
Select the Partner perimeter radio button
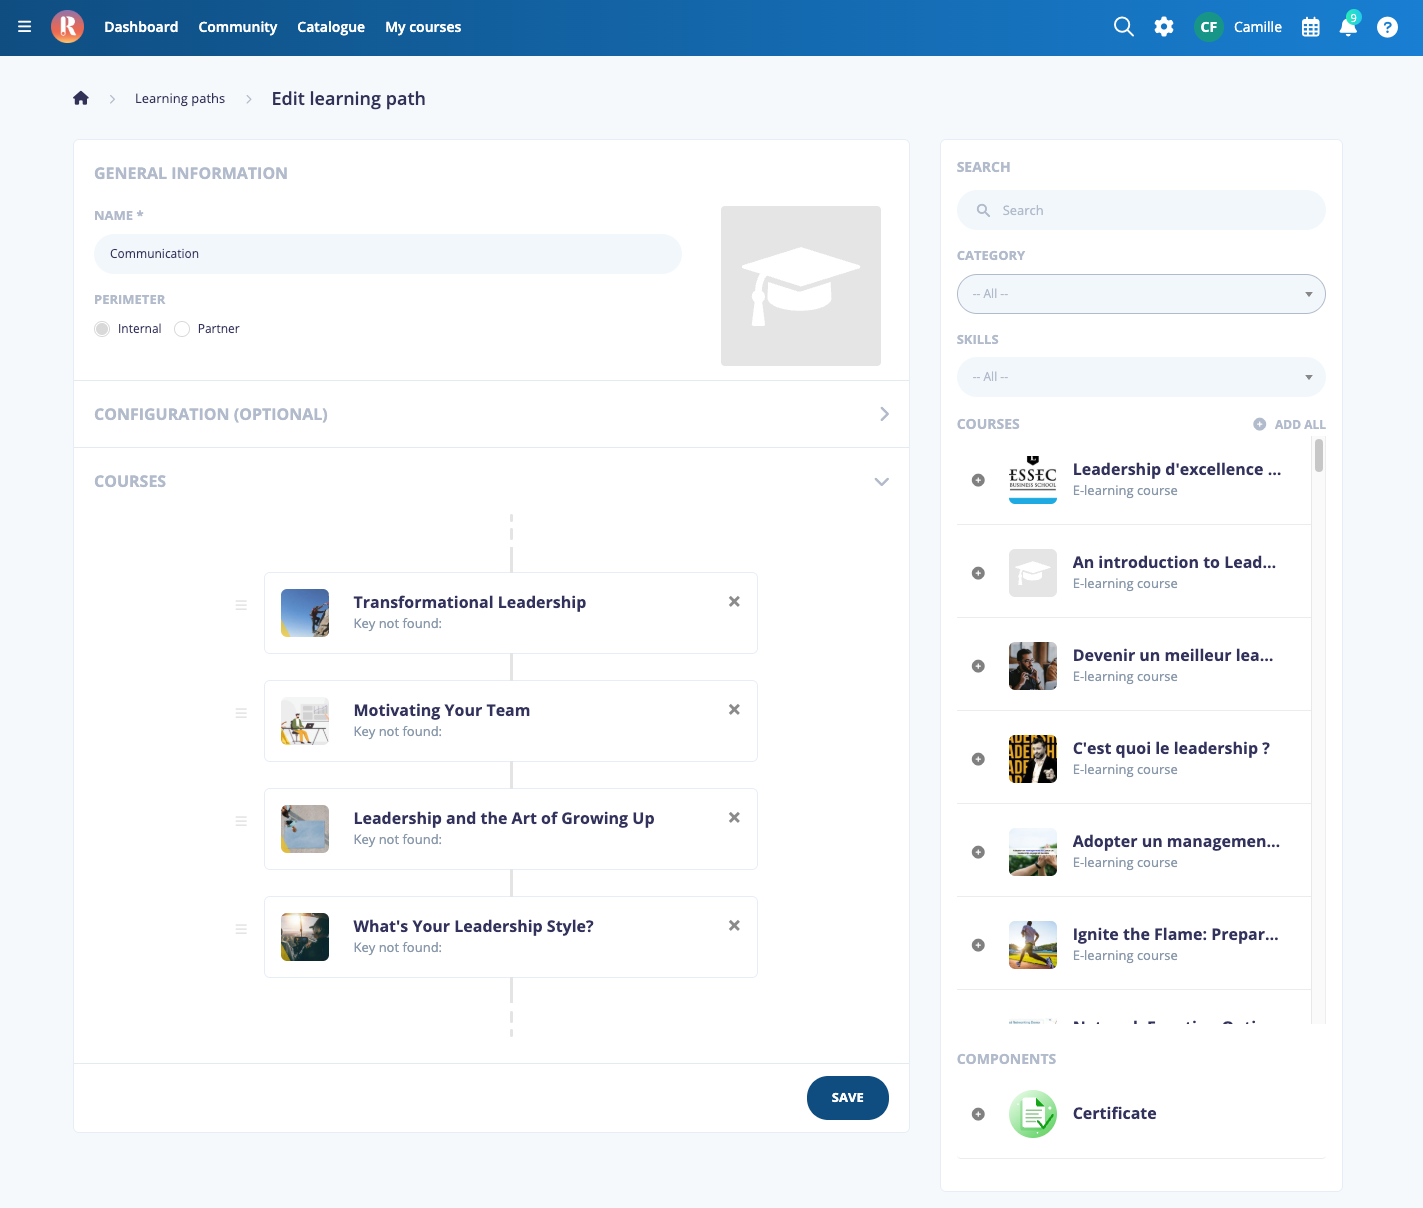click(182, 329)
